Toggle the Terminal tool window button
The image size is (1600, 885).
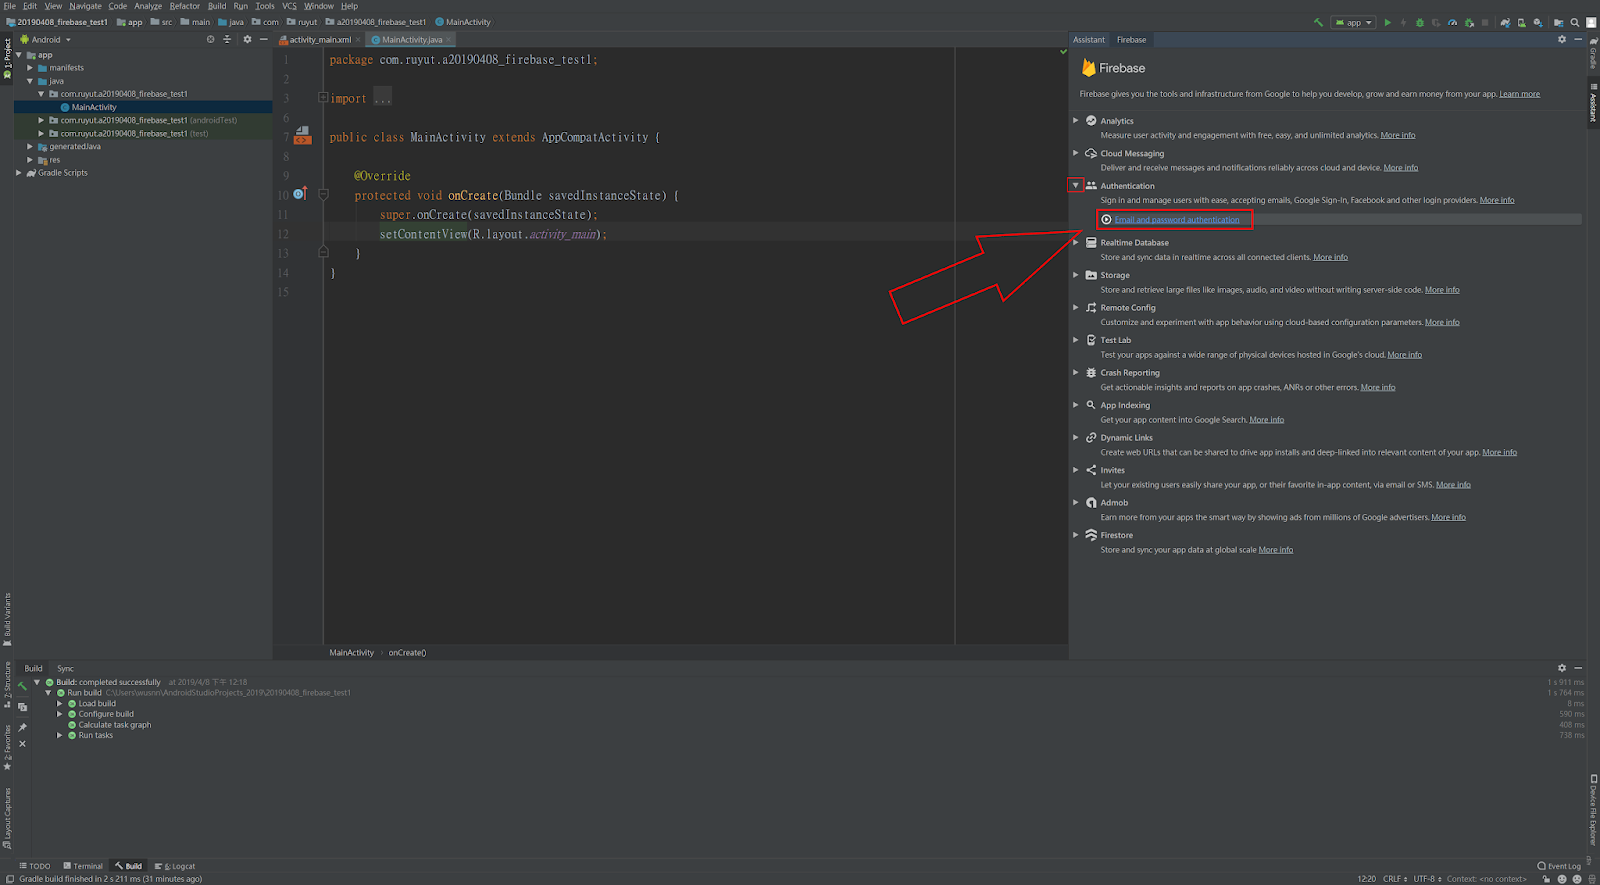click(83, 866)
